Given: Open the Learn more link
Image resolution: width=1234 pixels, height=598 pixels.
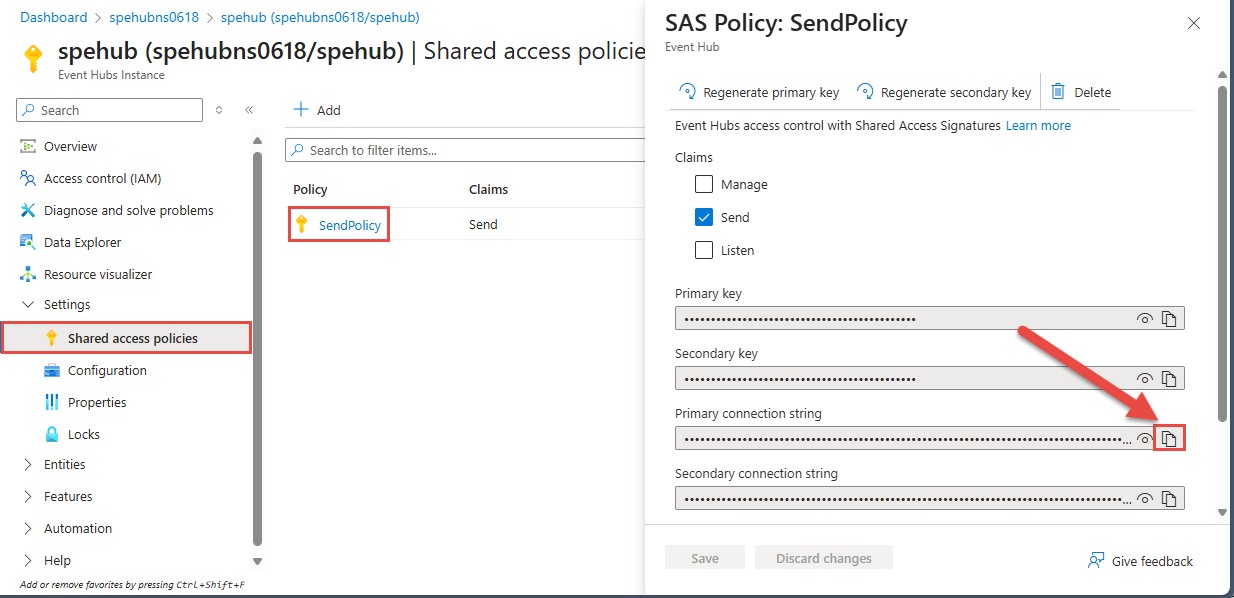Looking at the screenshot, I should coord(1038,125).
